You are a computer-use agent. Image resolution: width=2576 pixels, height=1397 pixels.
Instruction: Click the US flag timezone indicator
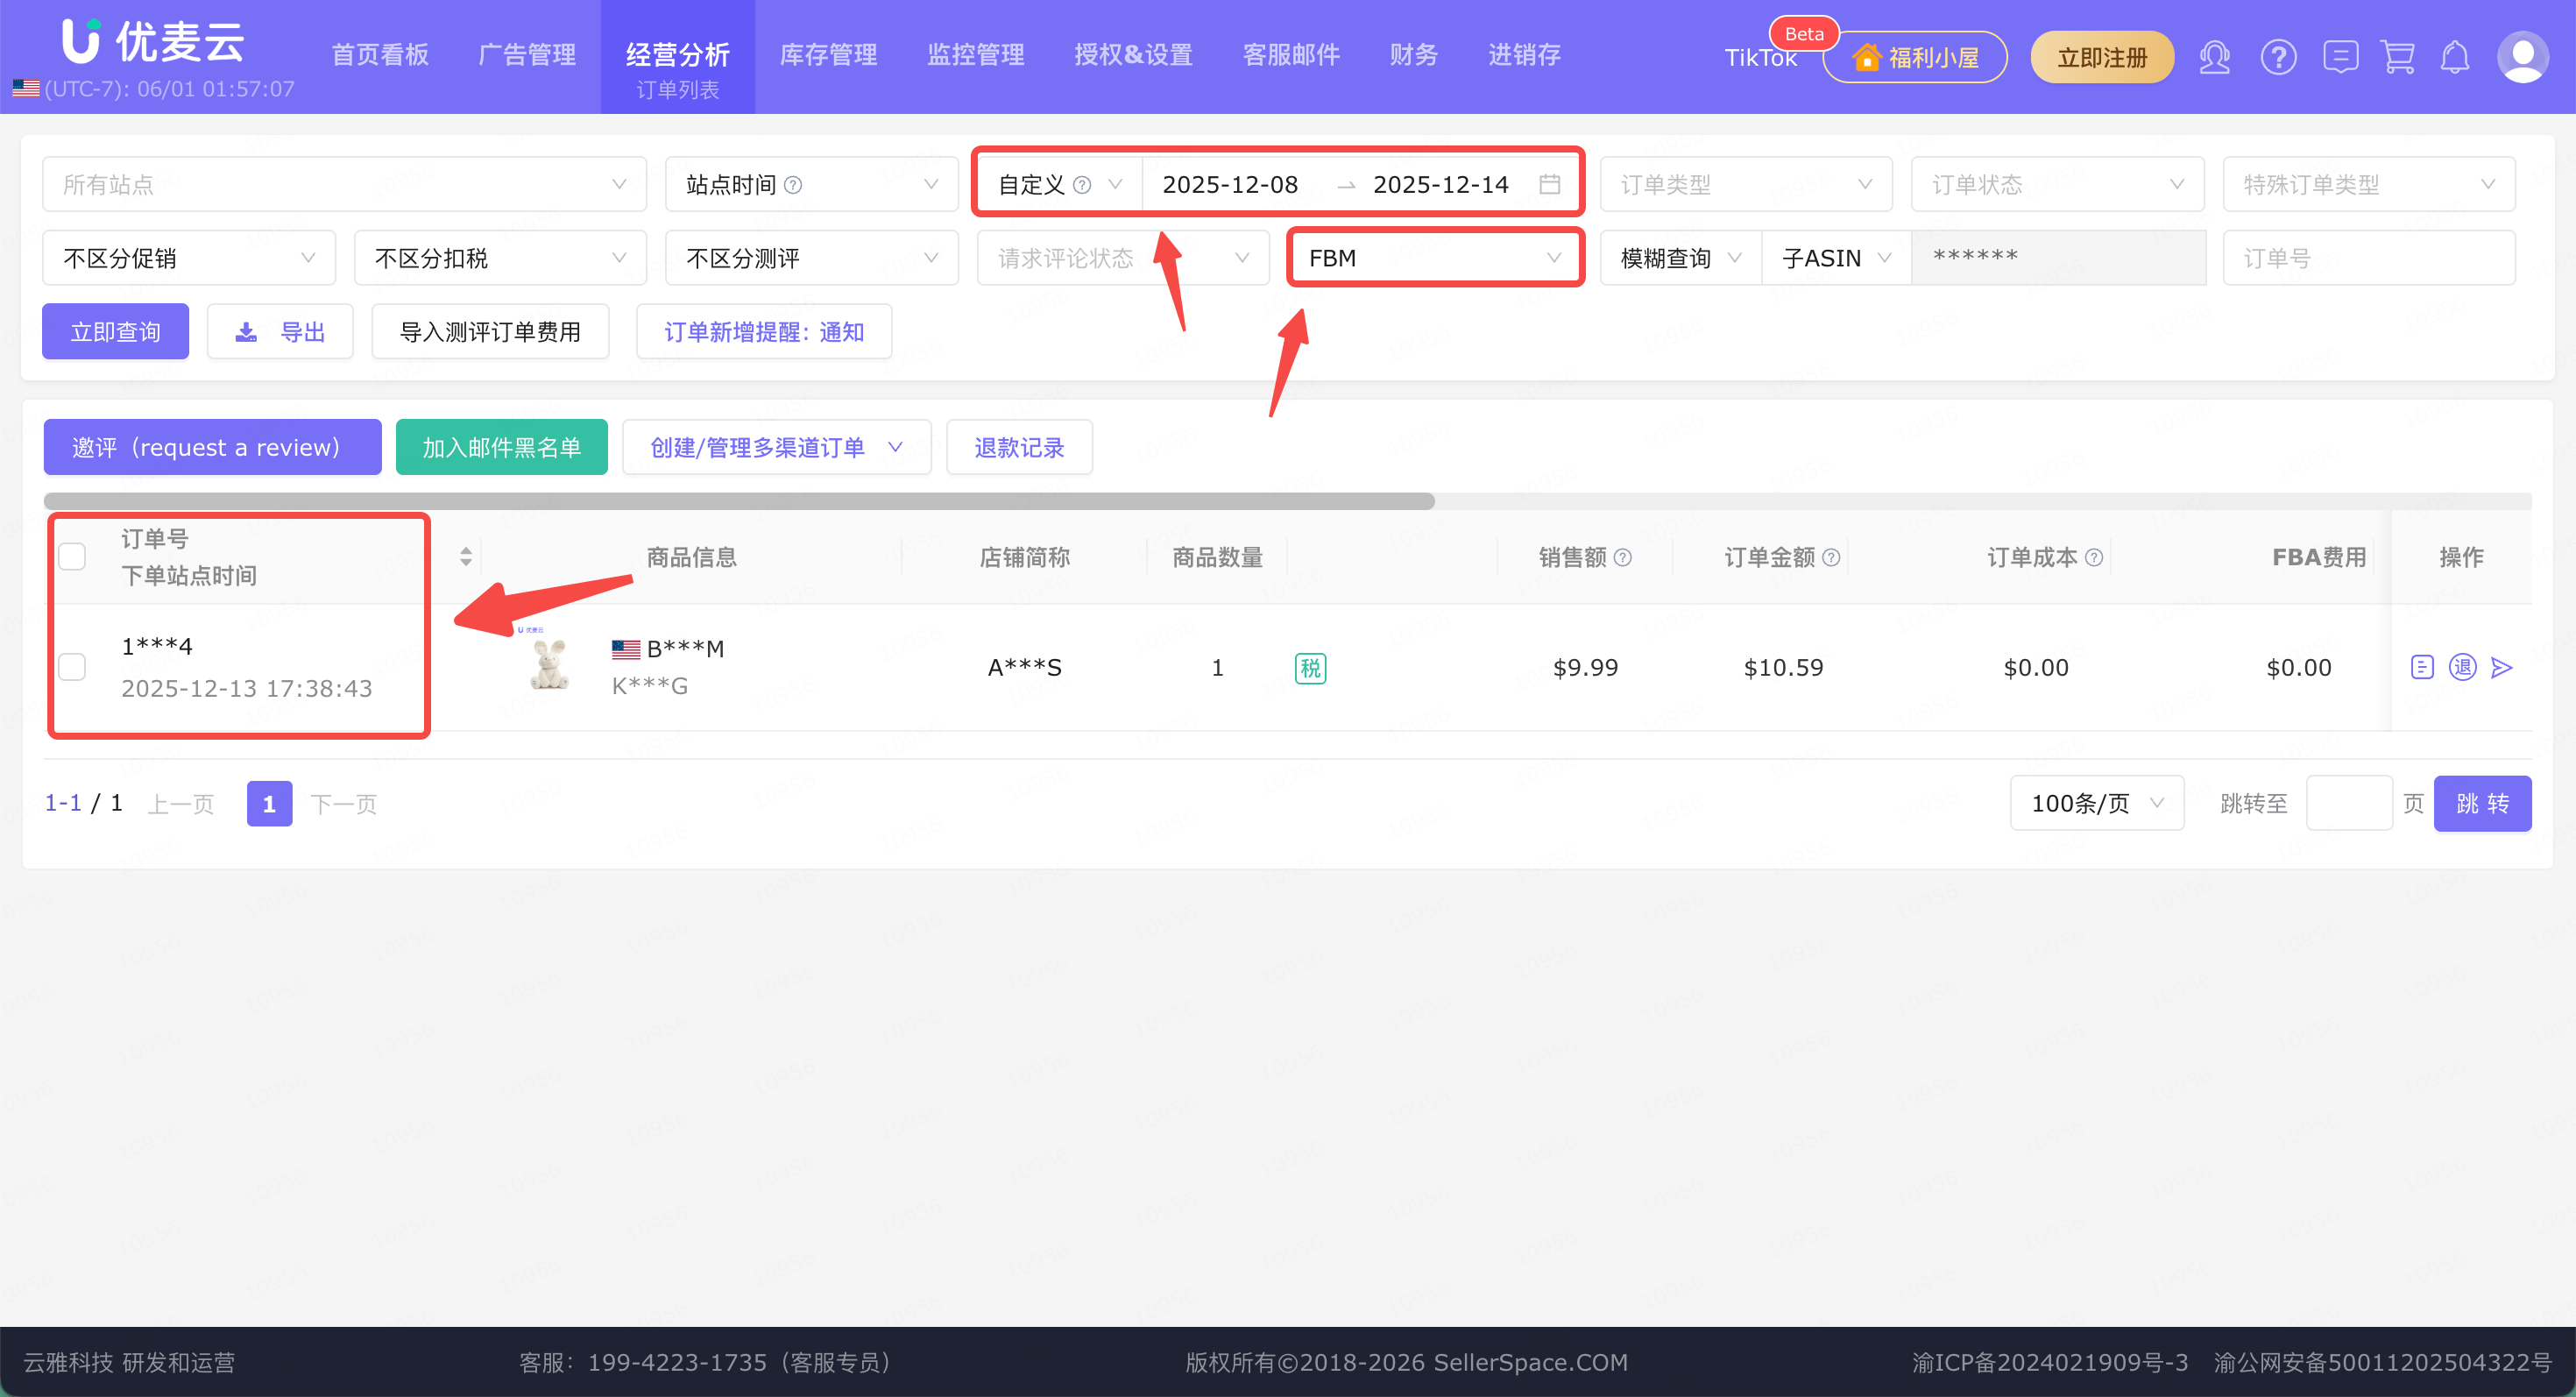click(x=26, y=89)
